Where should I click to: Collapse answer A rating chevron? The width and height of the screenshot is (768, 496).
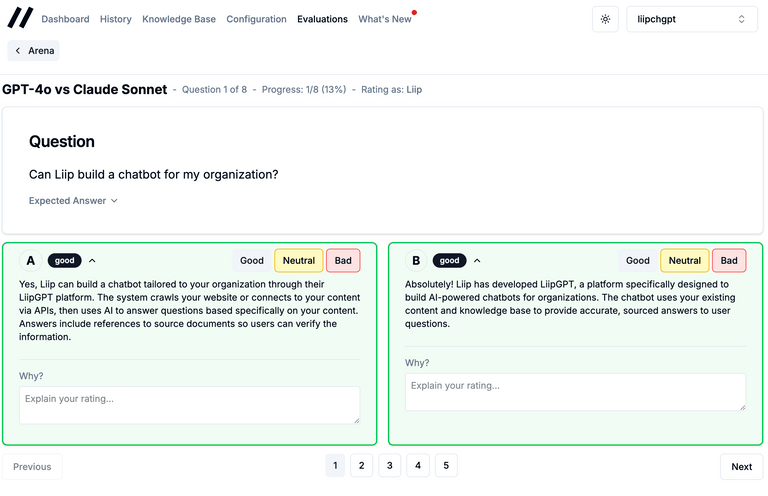[92, 261]
